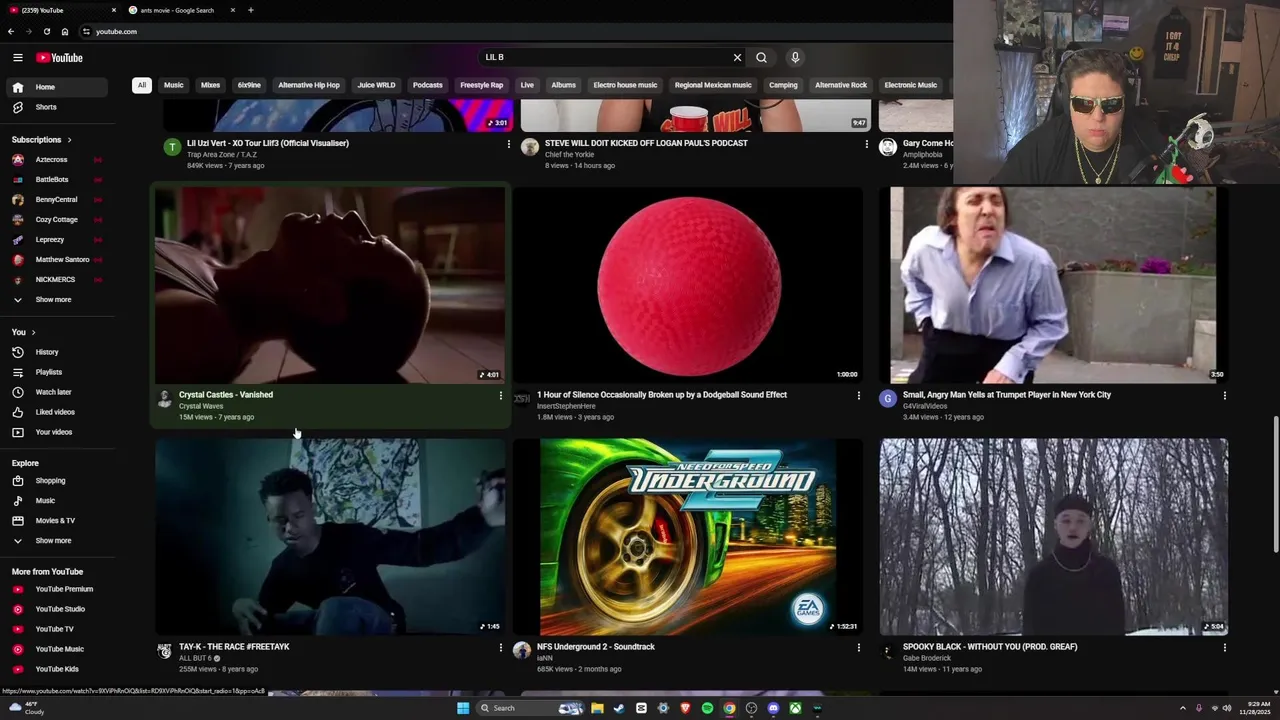Open NICKMERCS subscription channel

[58, 280]
